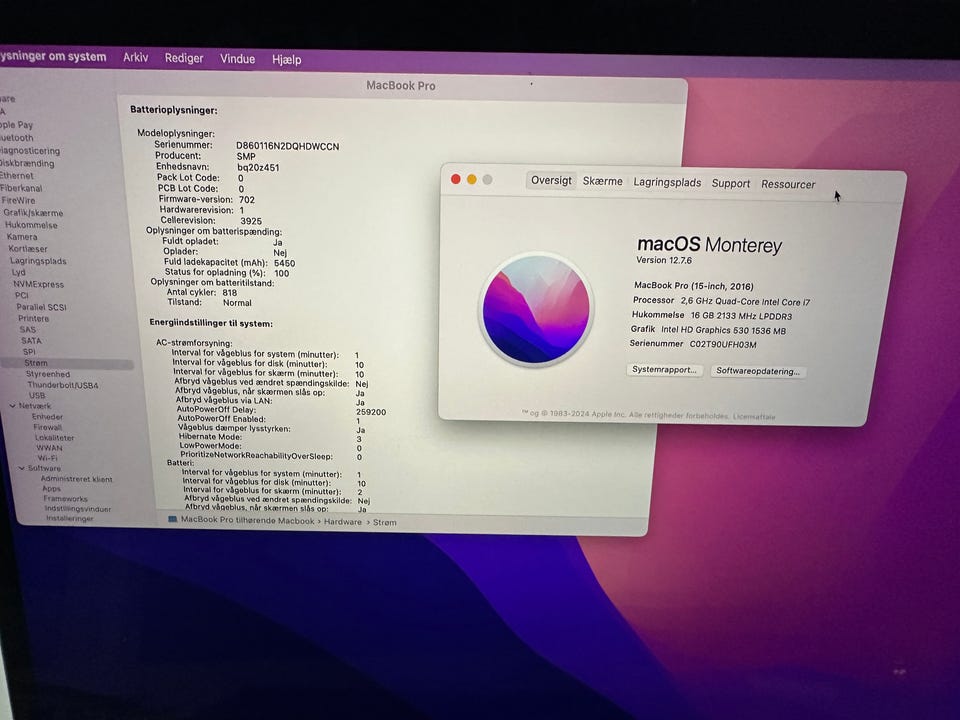The width and height of the screenshot is (960, 720).
Task: Switch to the Ressourcer tab
Action: [x=788, y=184]
